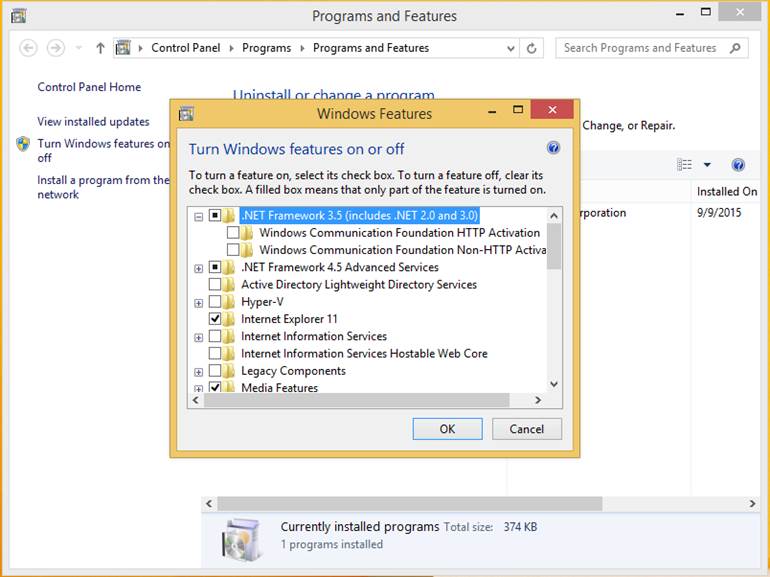The image size is (770, 577).
Task: Expand the Hyper-V tree node
Action: pyautogui.click(x=199, y=302)
